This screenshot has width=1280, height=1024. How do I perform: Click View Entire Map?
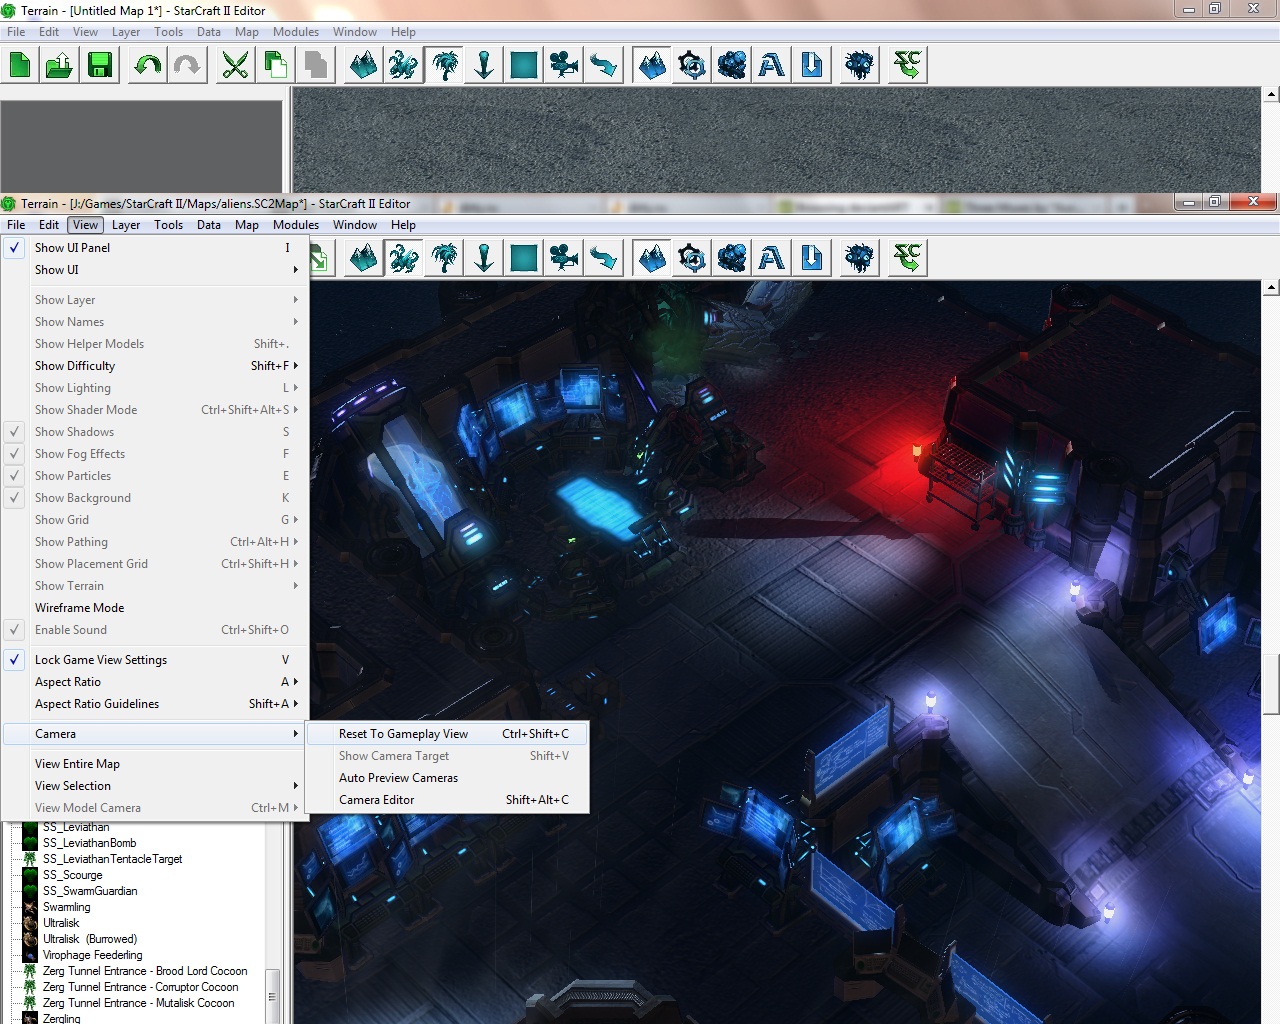(77, 764)
